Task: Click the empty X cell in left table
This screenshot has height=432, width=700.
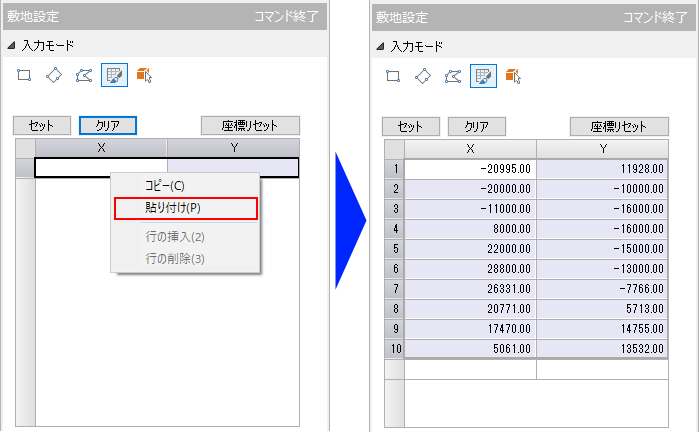Action: coord(100,168)
